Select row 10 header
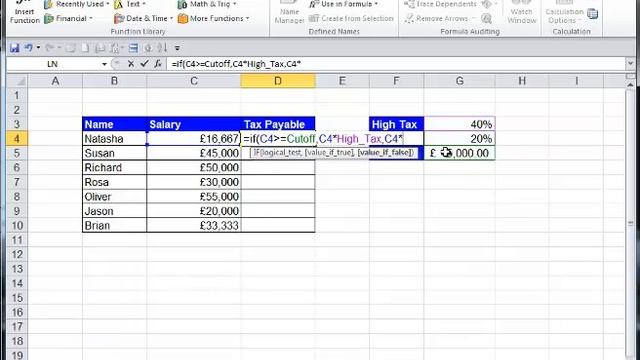This screenshot has width=640, height=360. click(17, 225)
